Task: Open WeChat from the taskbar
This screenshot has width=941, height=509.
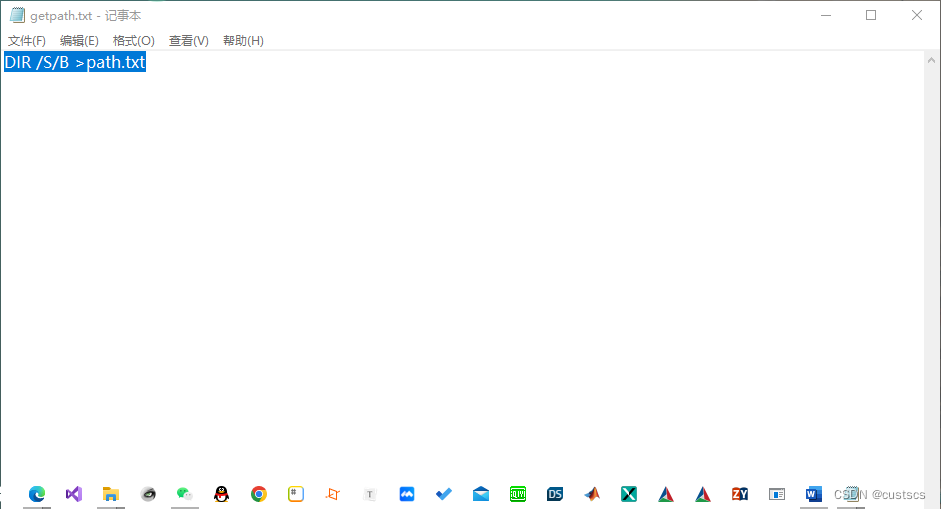Action: pos(185,494)
